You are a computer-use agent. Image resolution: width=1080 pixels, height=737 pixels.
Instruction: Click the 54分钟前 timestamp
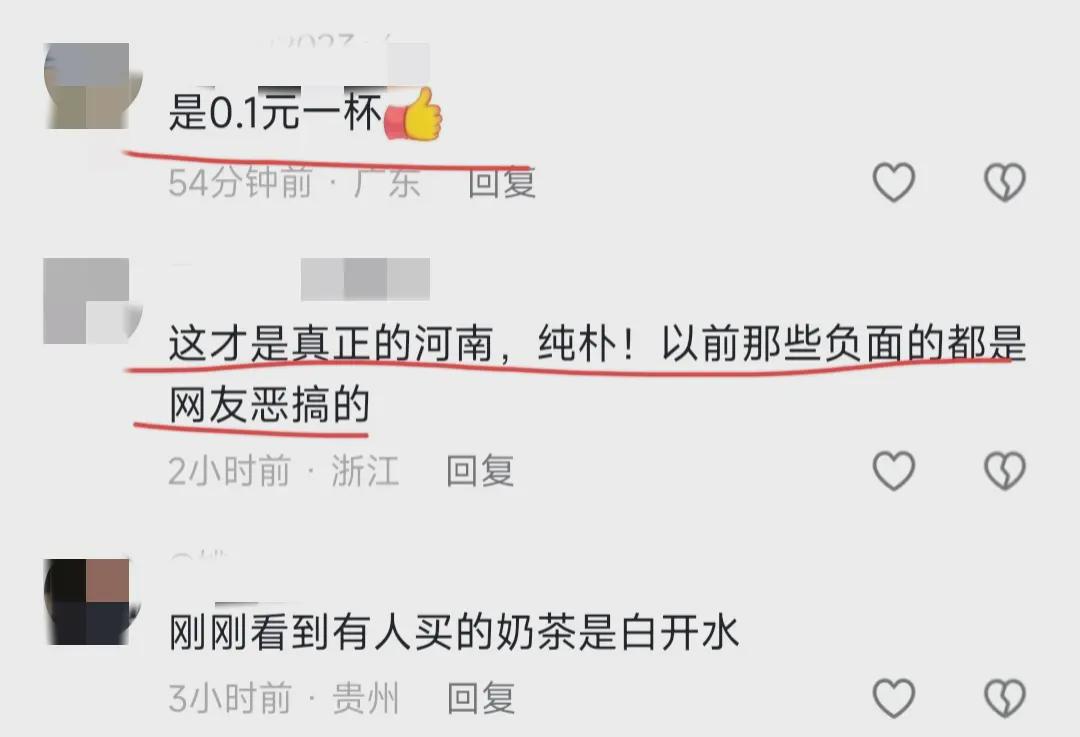pyautogui.click(x=240, y=183)
